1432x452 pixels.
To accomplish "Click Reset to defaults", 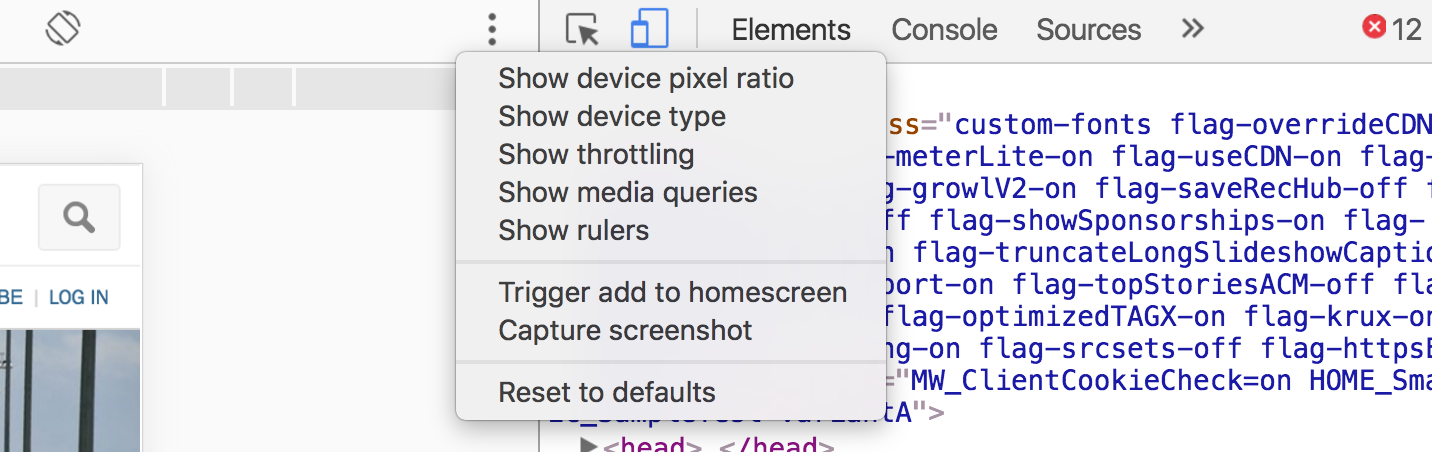I will (607, 392).
